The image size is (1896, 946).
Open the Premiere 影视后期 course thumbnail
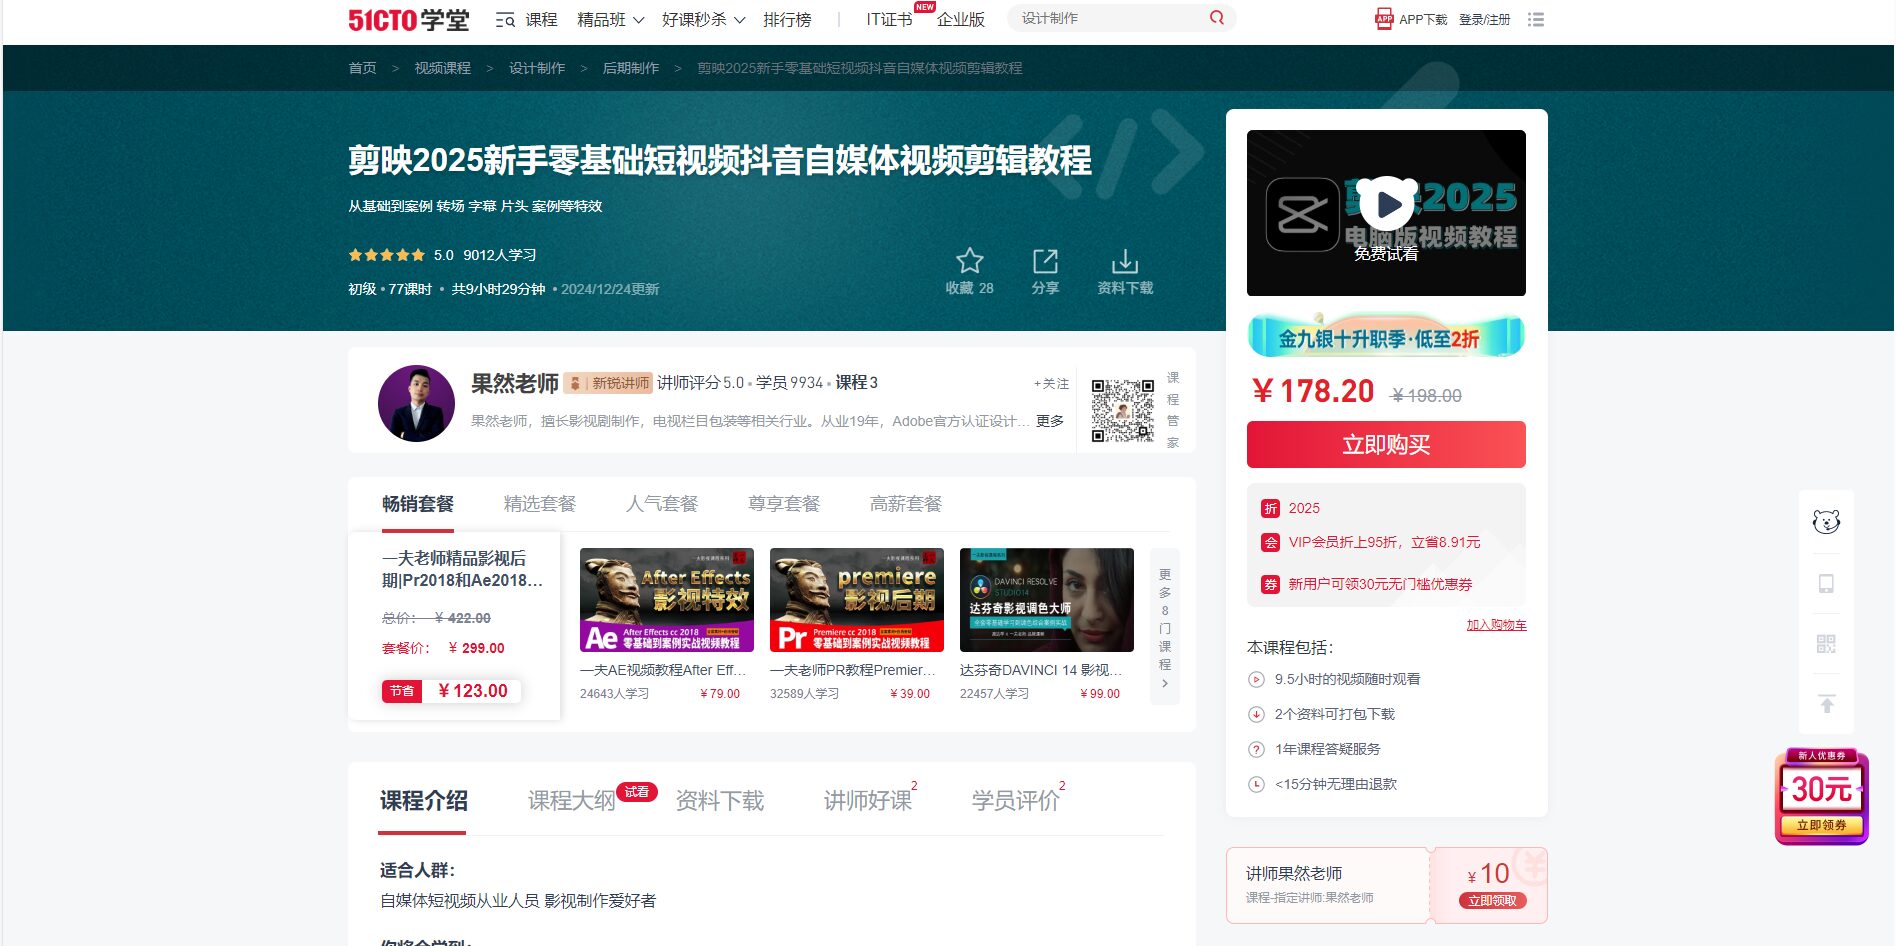click(x=856, y=600)
